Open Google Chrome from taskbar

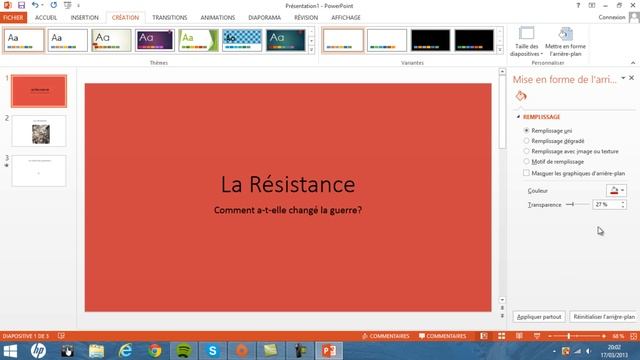click(155, 351)
